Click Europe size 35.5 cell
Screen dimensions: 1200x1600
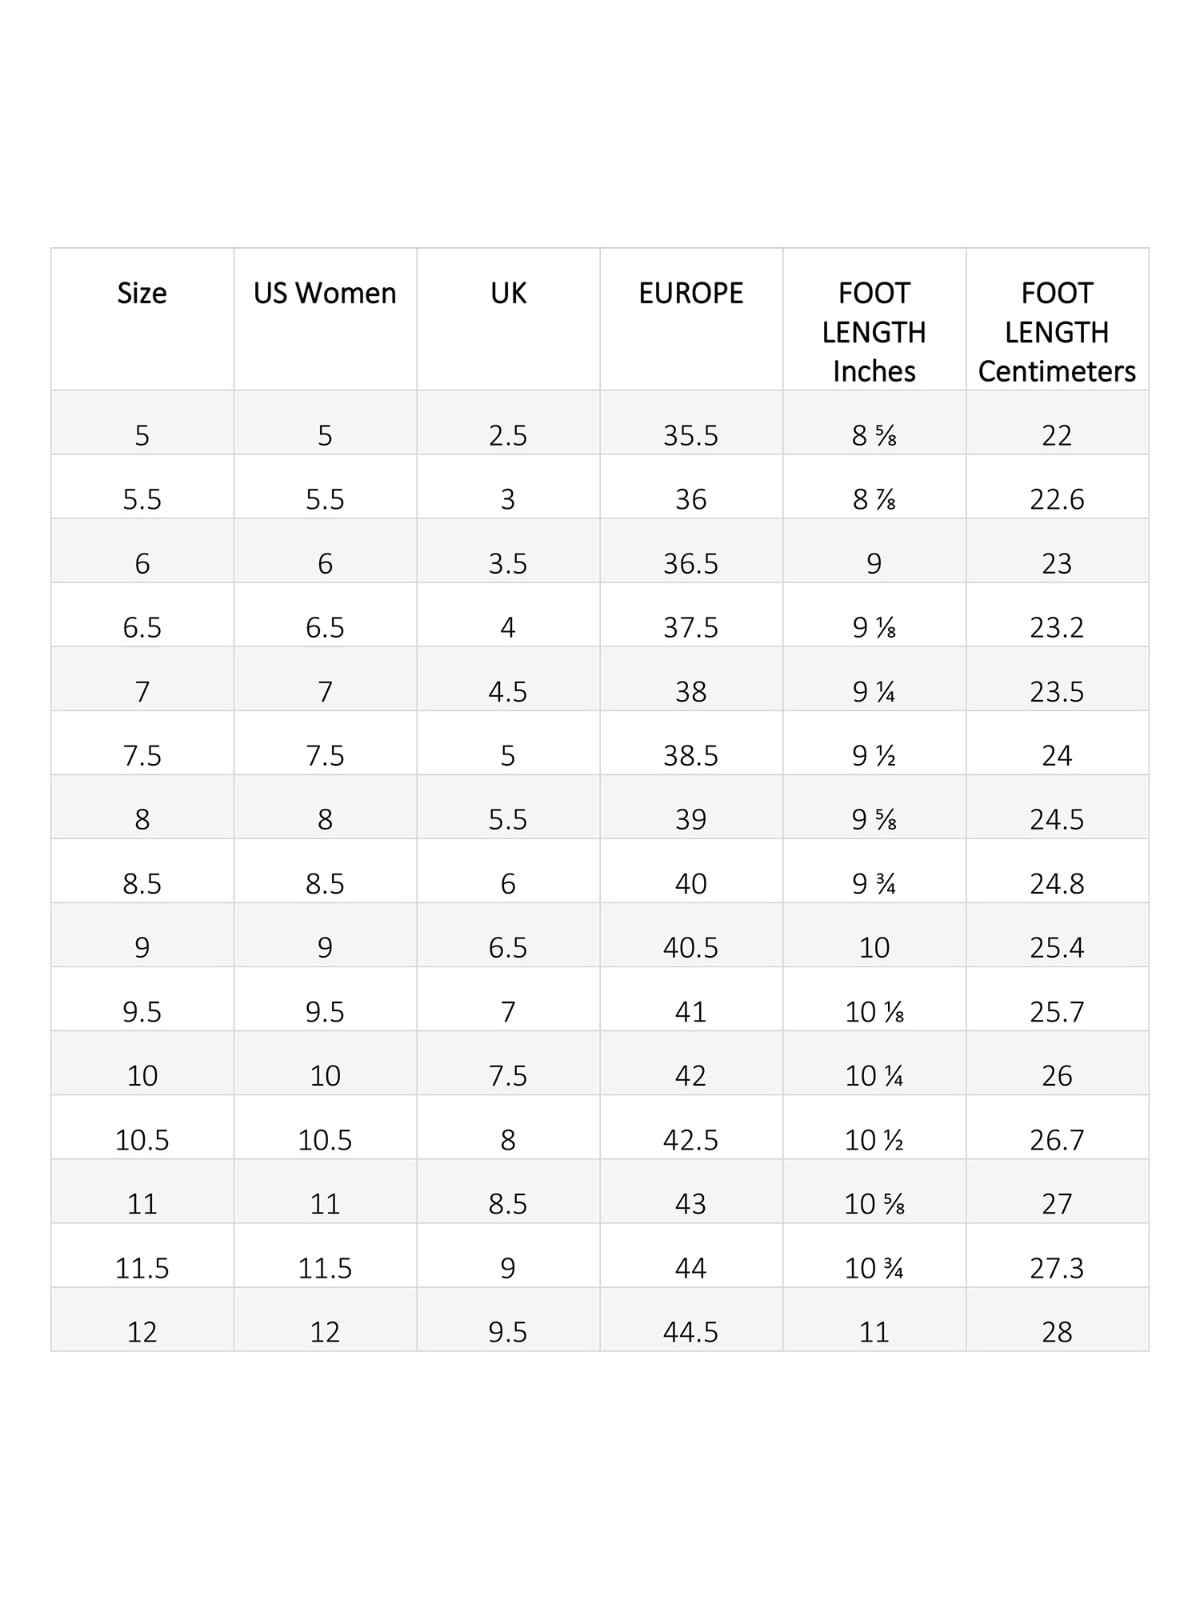pos(691,435)
